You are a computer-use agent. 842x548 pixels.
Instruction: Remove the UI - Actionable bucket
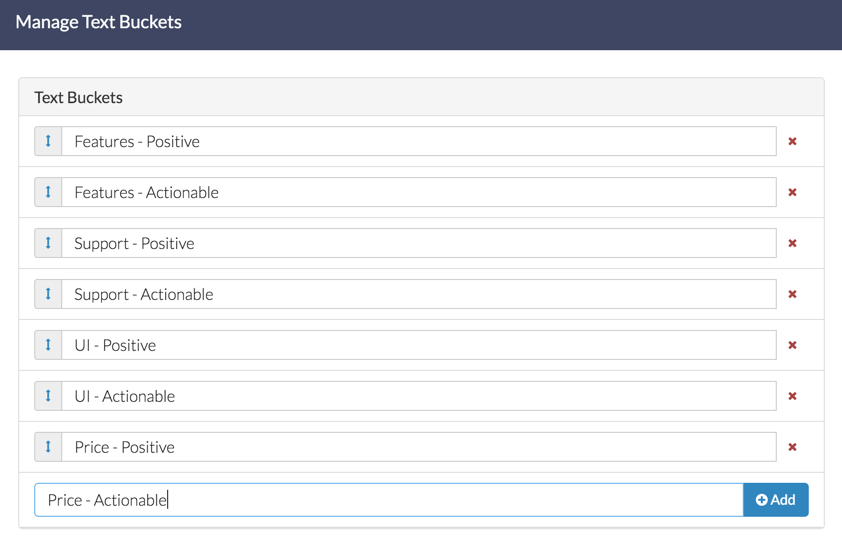(792, 397)
